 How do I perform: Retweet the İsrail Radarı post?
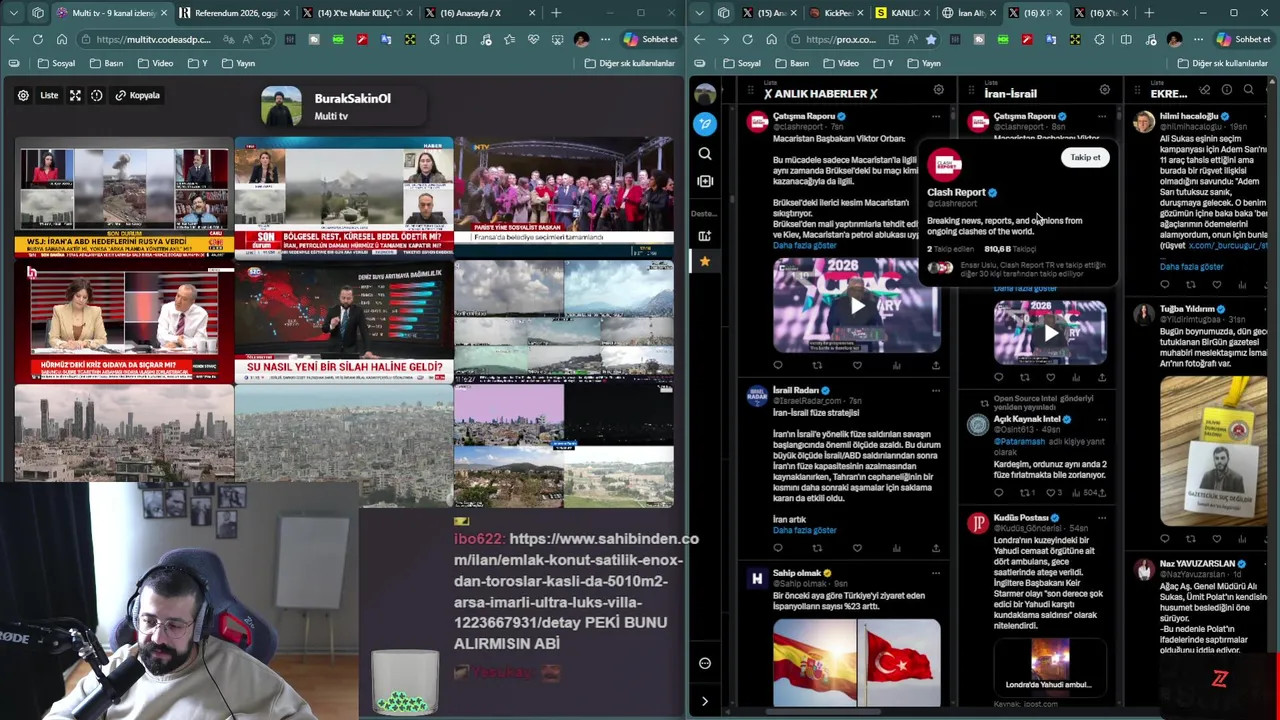[x=817, y=548]
